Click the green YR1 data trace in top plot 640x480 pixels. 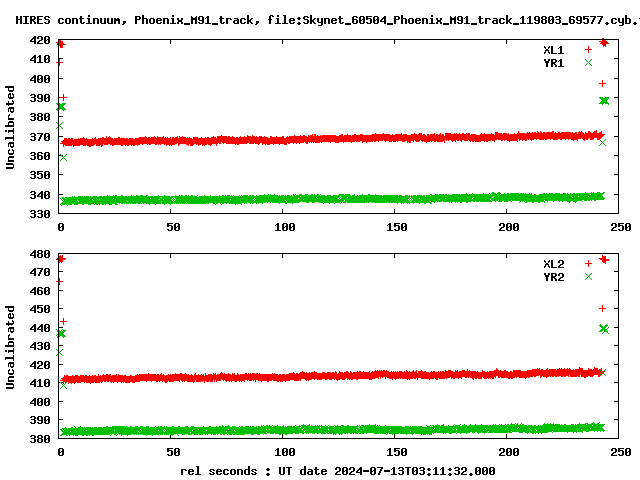point(333,199)
